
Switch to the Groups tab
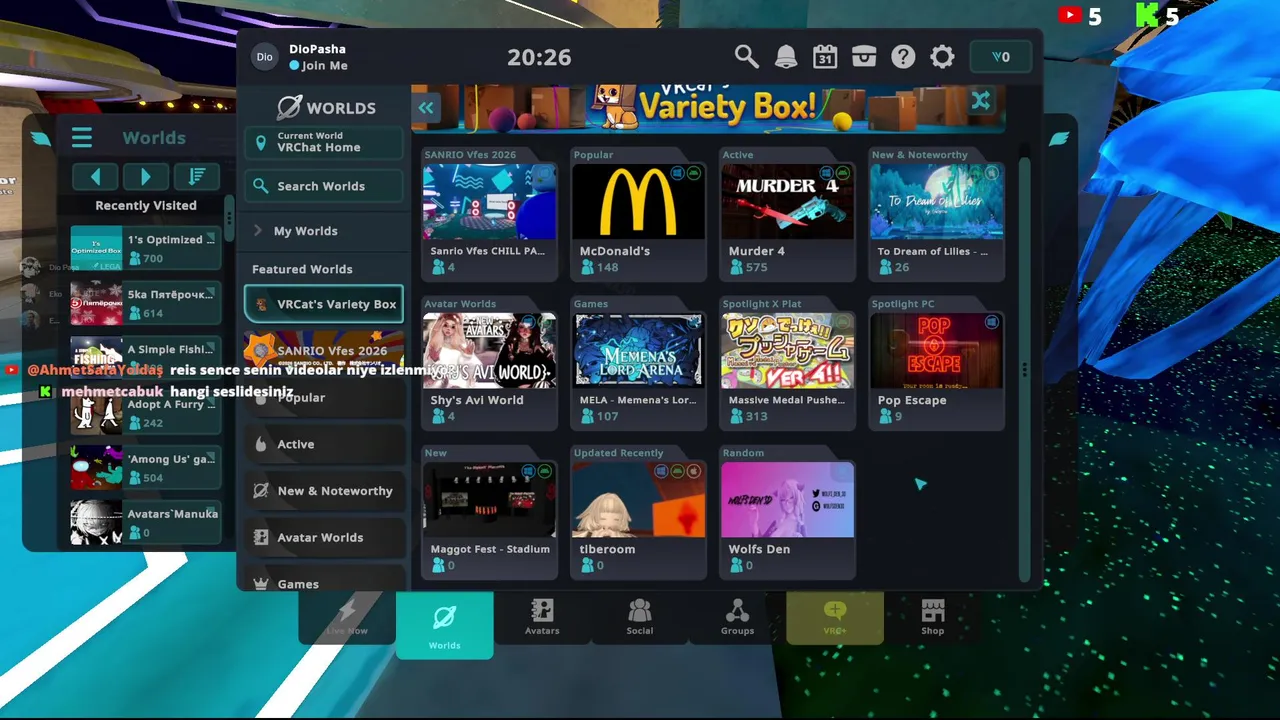pyautogui.click(x=737, y=617)
